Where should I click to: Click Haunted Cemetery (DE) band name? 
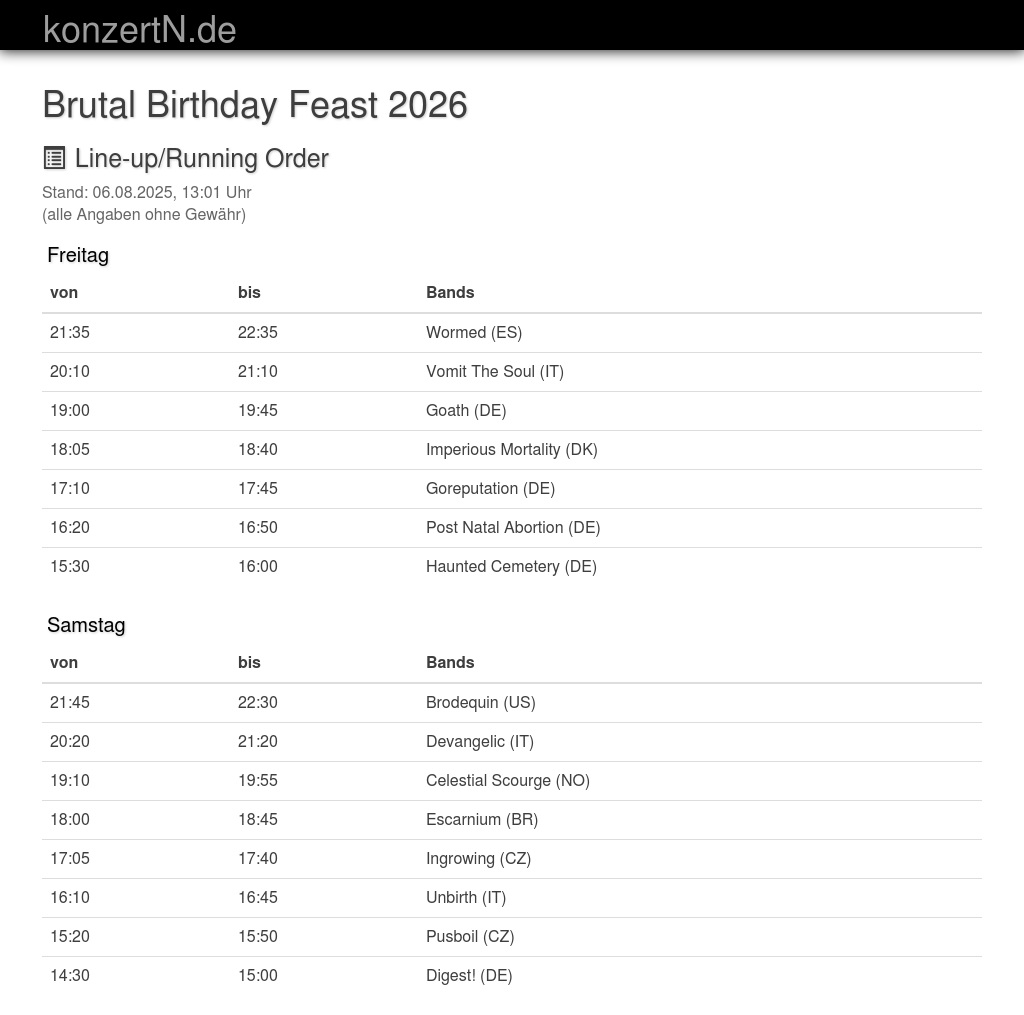coord(511,566)
